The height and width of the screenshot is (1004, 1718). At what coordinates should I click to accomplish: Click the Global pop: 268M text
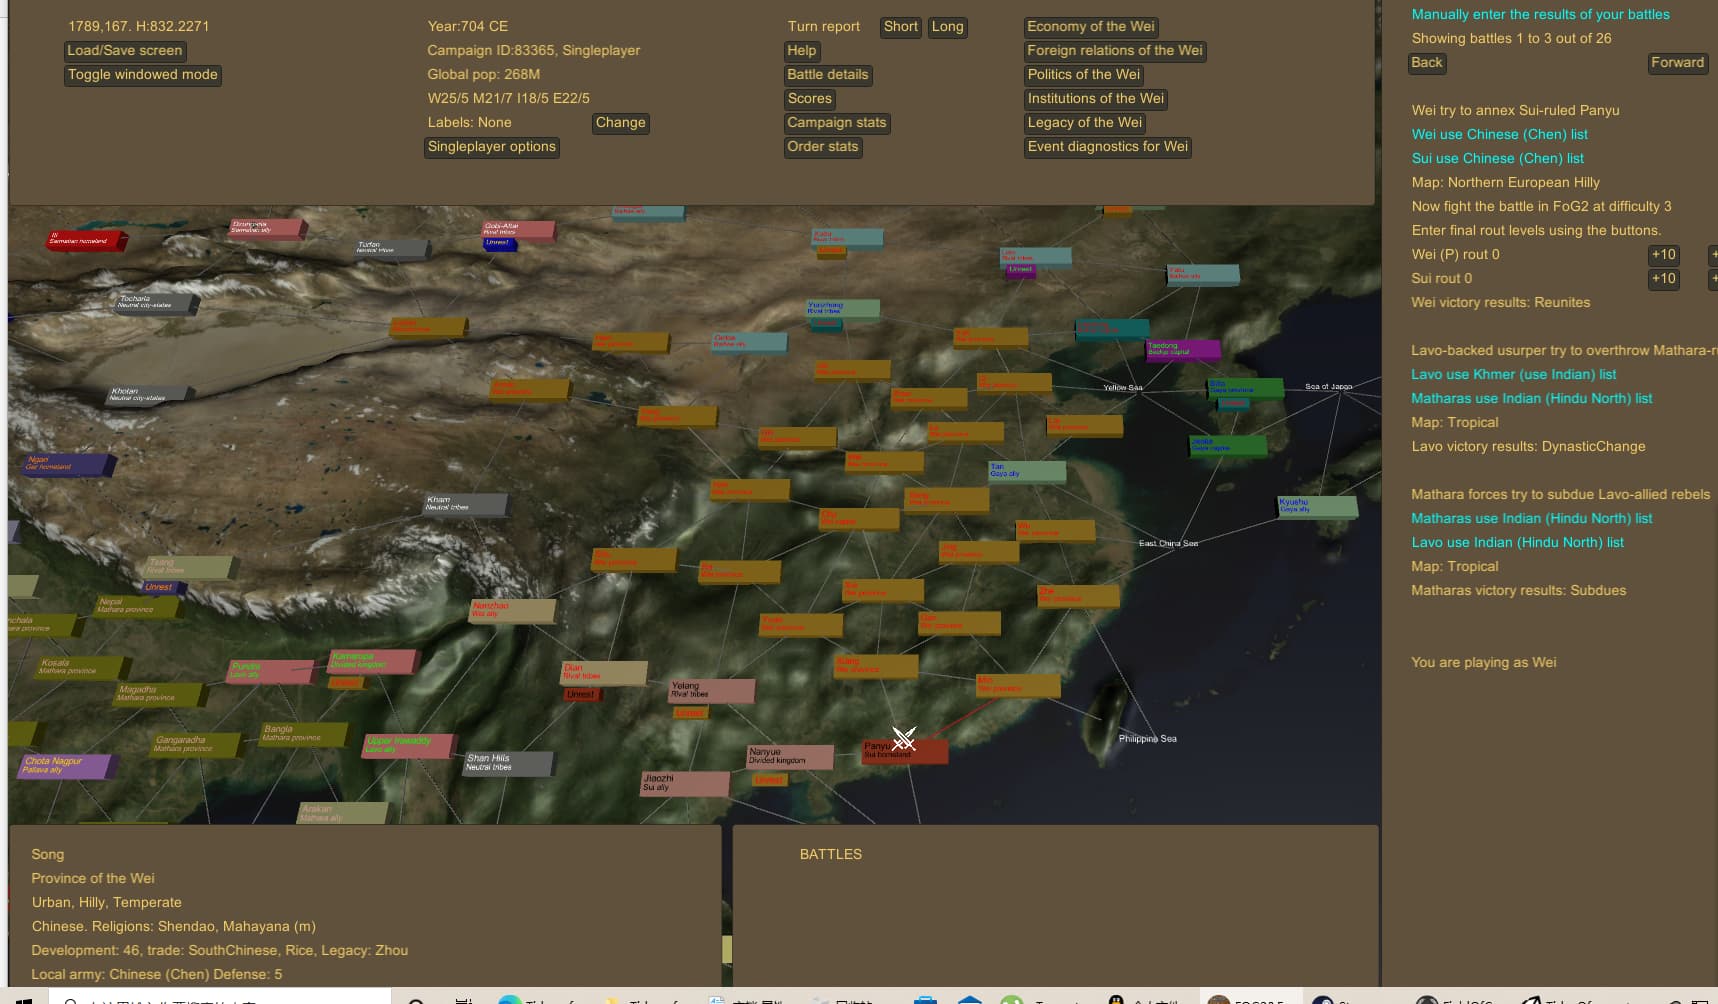484,74
